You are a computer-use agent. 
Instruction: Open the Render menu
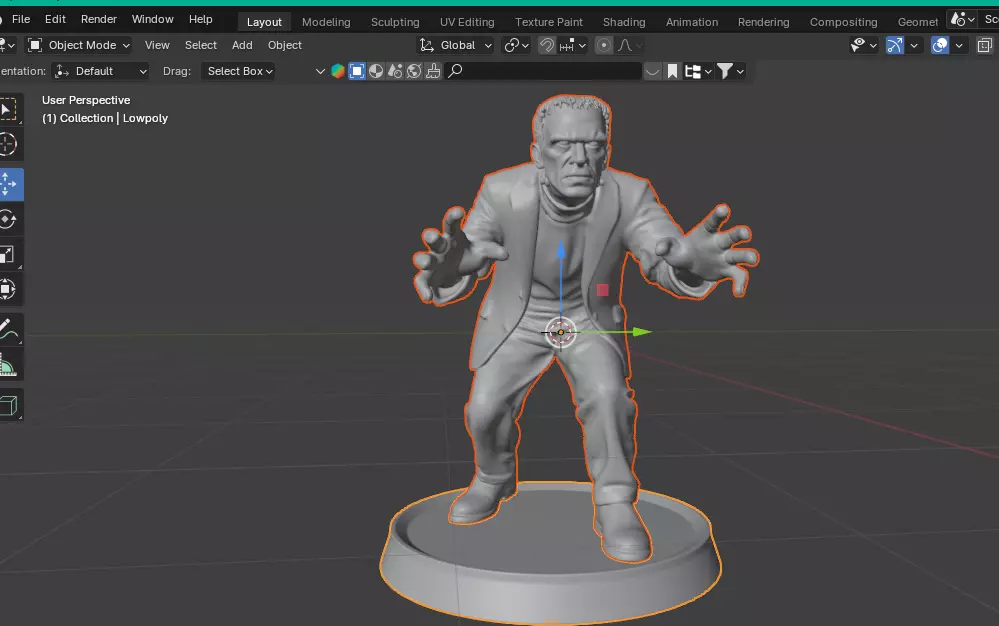coord(99,19)
